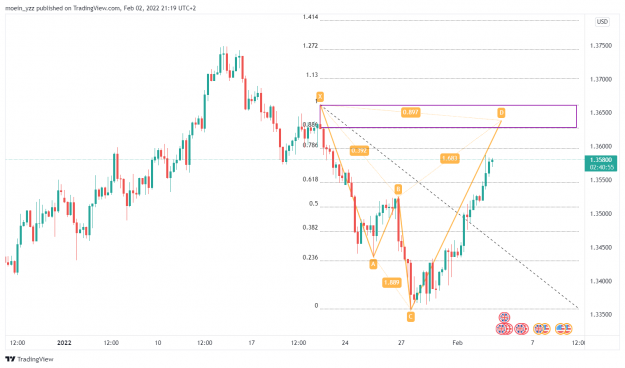The image size is (625, 368).
Task: Click the TradingView logo icon
Action: 10,359
